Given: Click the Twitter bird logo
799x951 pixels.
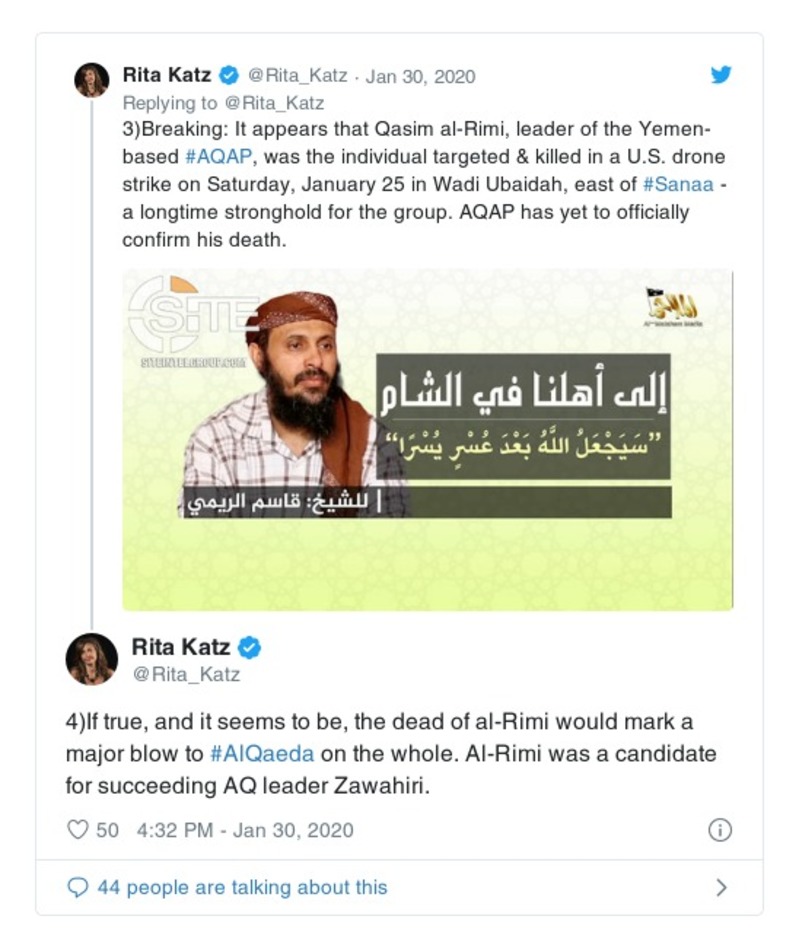Looking at the screenshot, I should click(720, 75).
